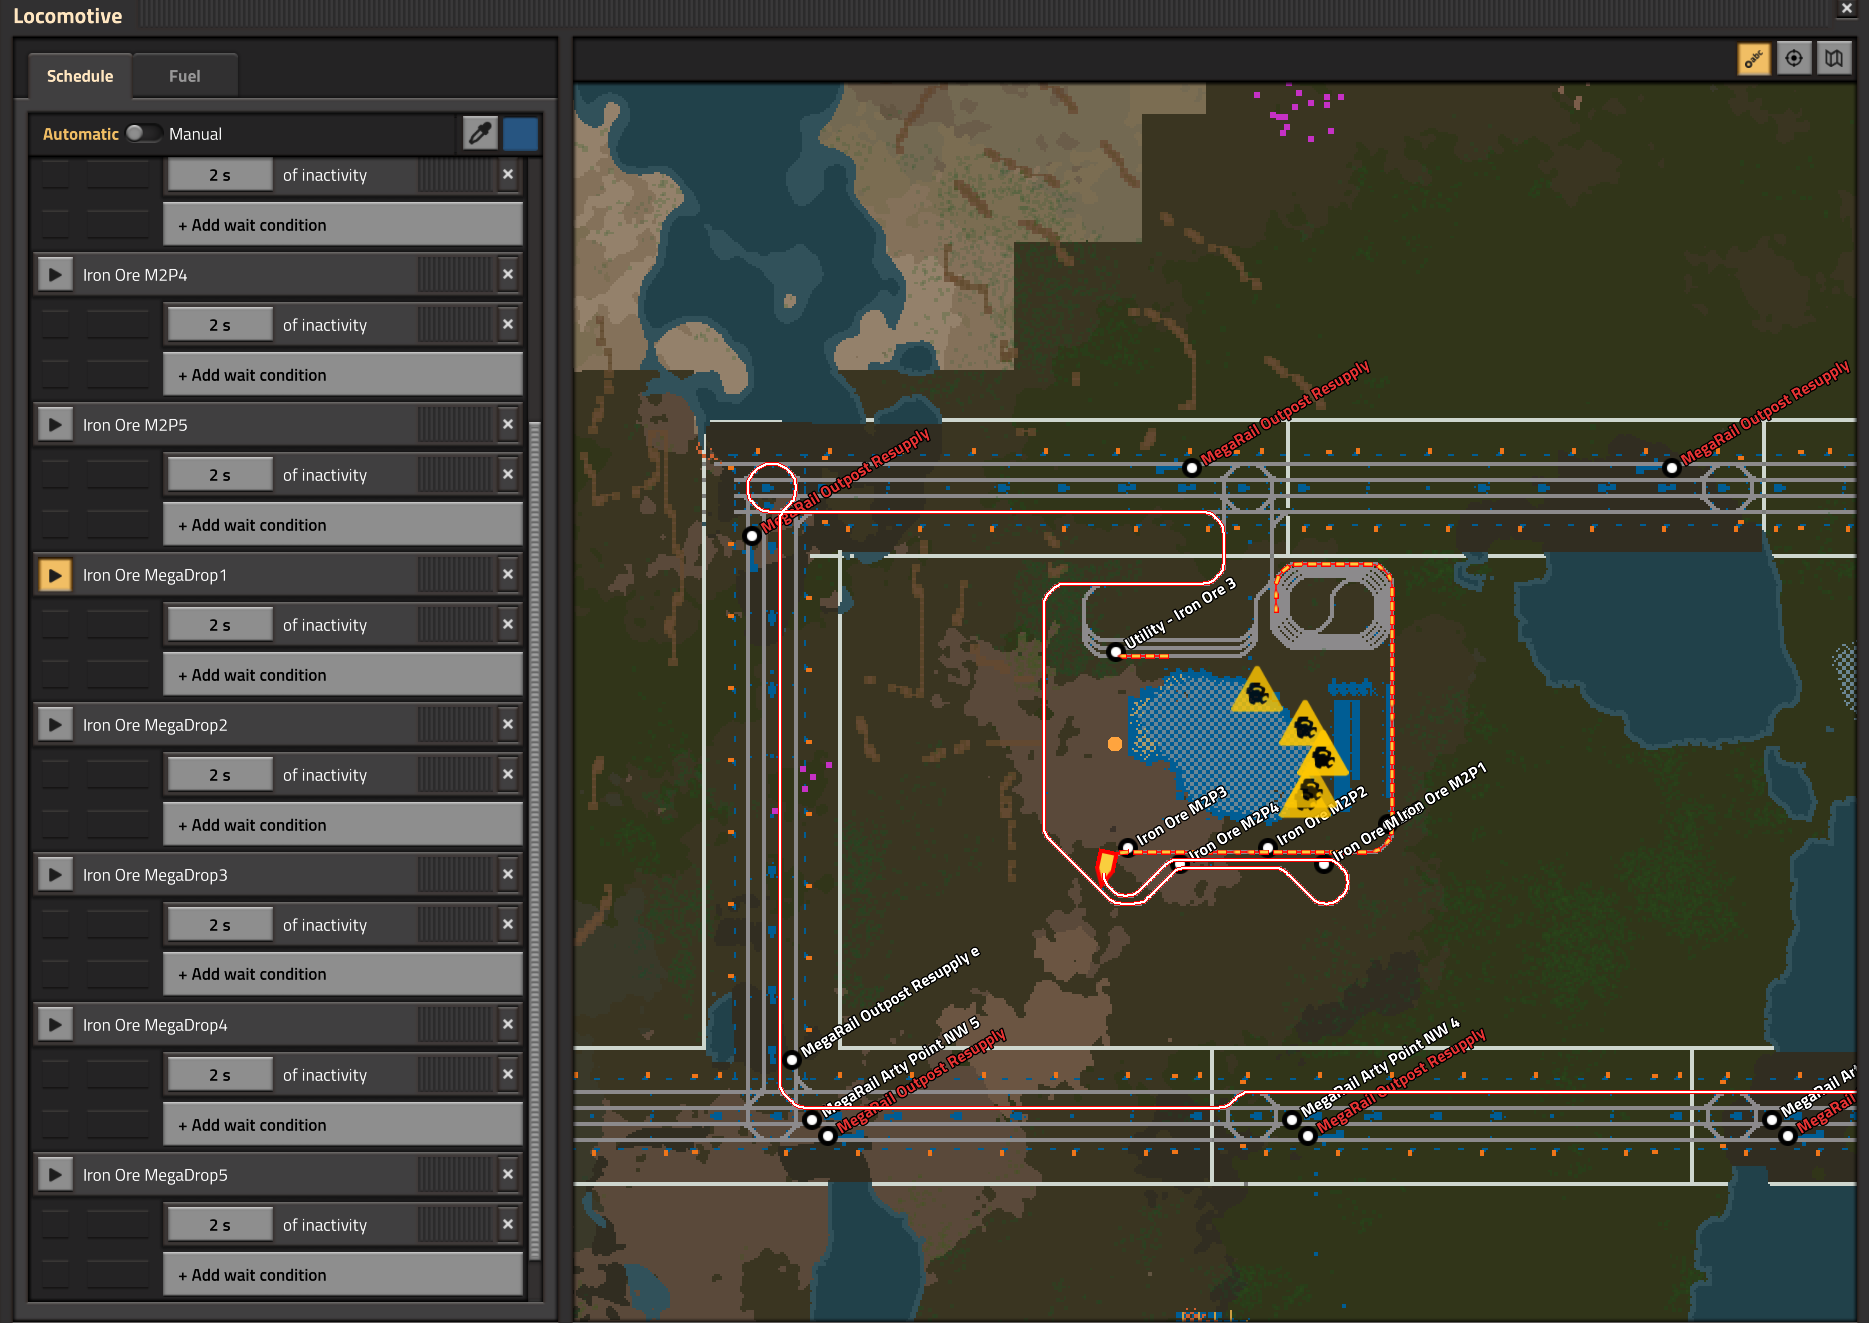Remove Iron Ore M2P4 from schedule
The height and width of the screenshot is (1323, 1869).
(x=508, y=274)
